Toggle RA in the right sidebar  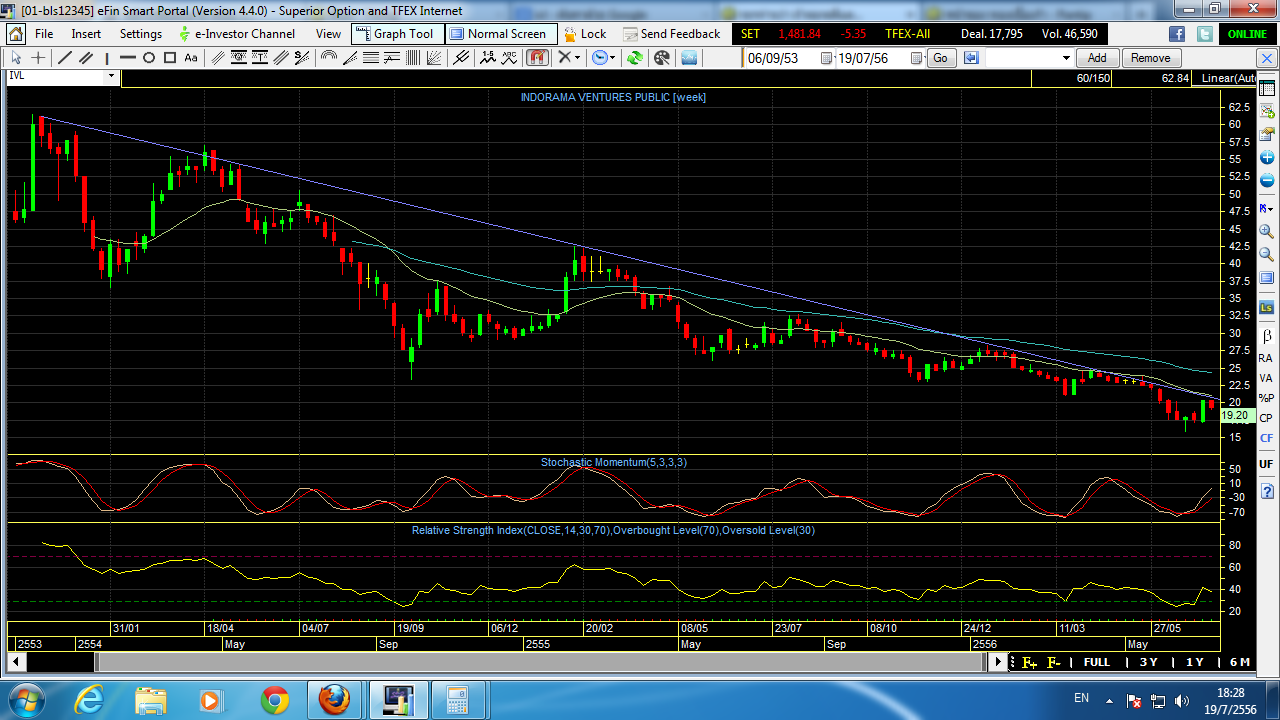tap(1266, 358)
